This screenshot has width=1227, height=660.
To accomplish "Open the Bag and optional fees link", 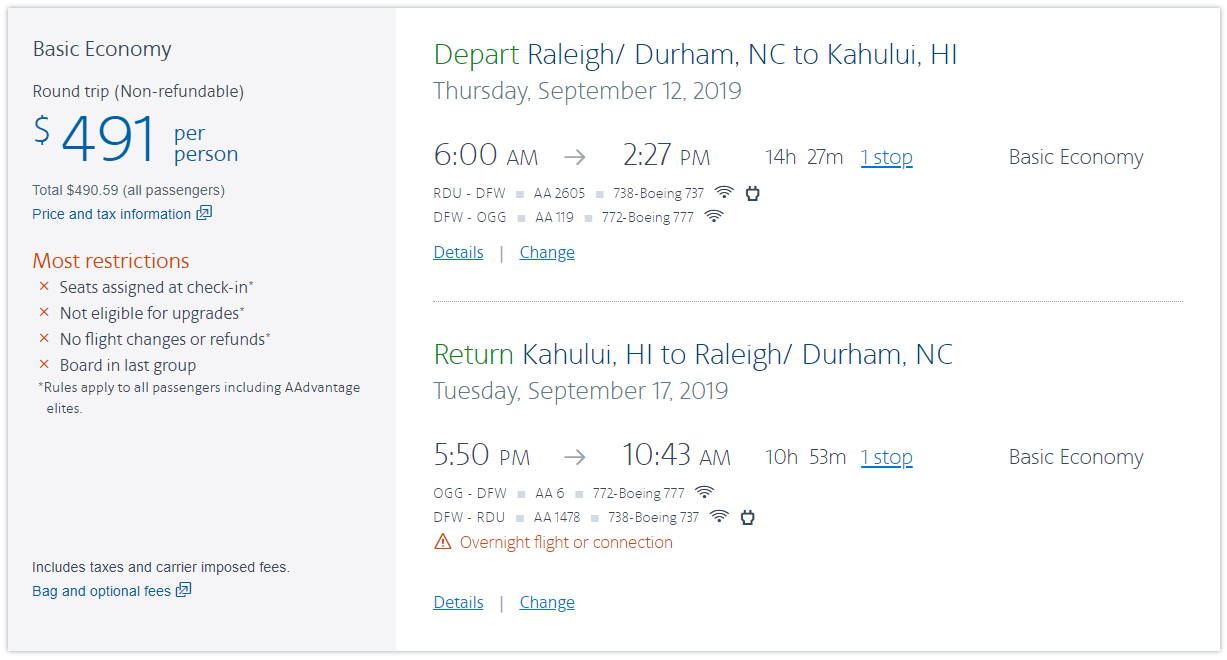I will [x=101, y=591].
